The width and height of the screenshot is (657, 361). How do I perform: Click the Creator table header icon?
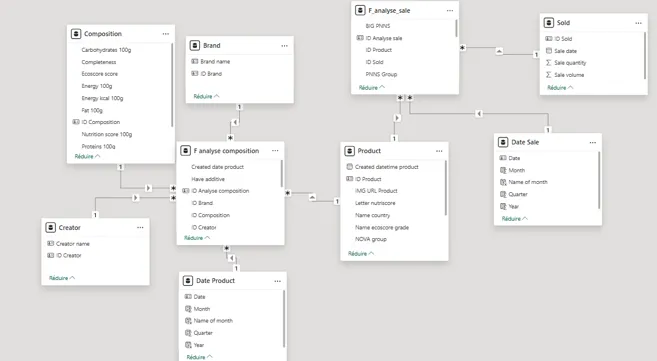pos(51,227)
